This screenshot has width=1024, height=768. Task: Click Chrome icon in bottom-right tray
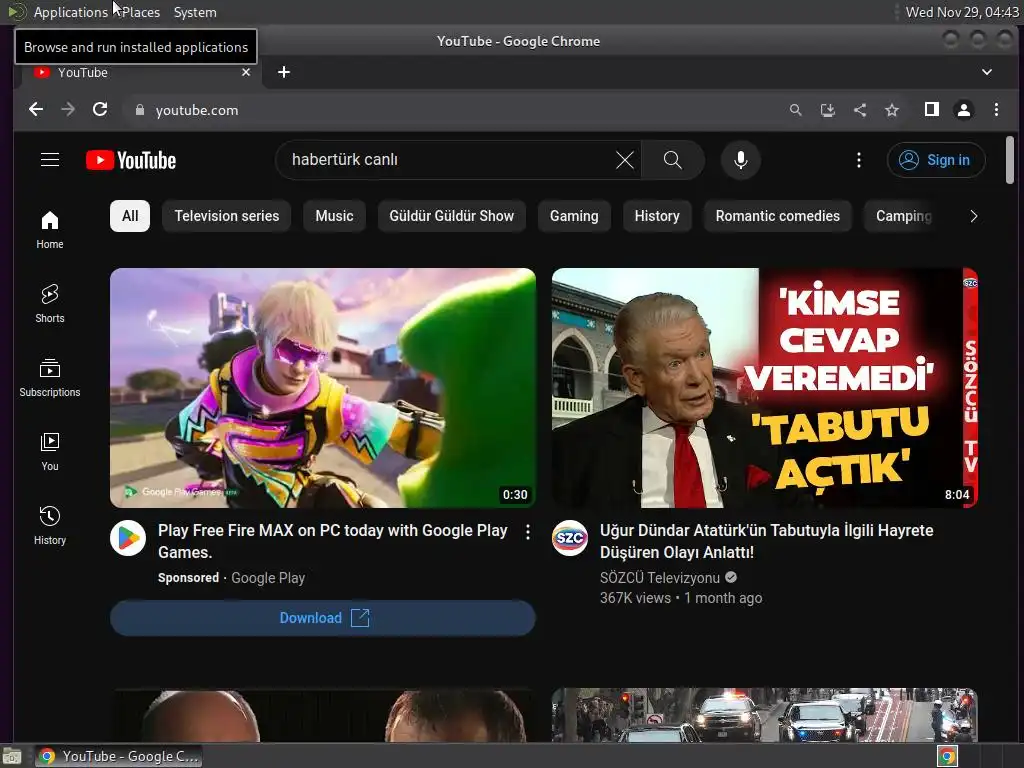click(x=947, y=756)
